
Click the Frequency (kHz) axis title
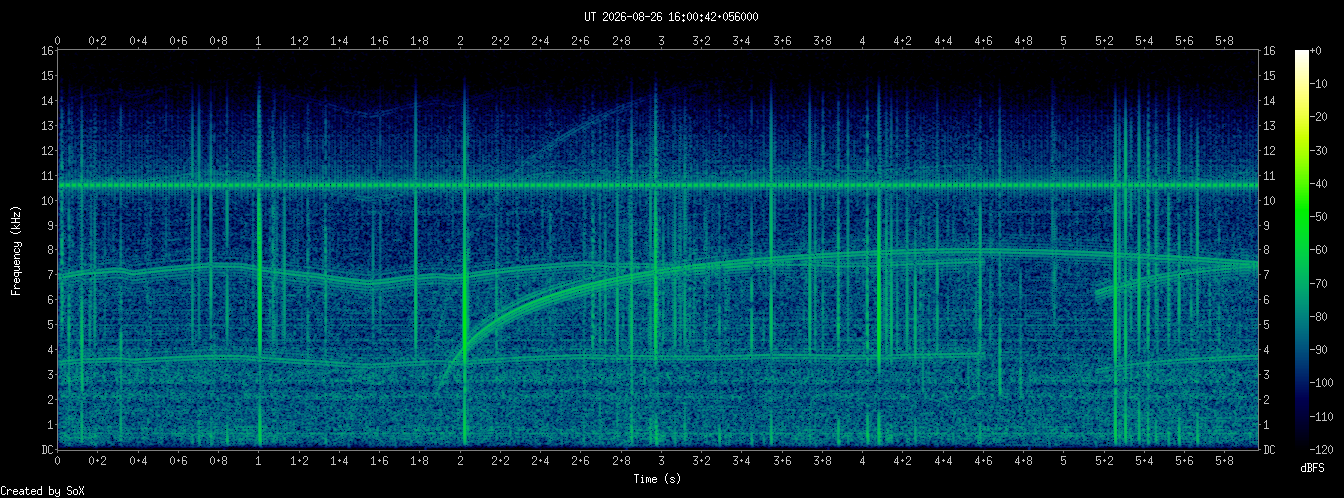[16, 249]
